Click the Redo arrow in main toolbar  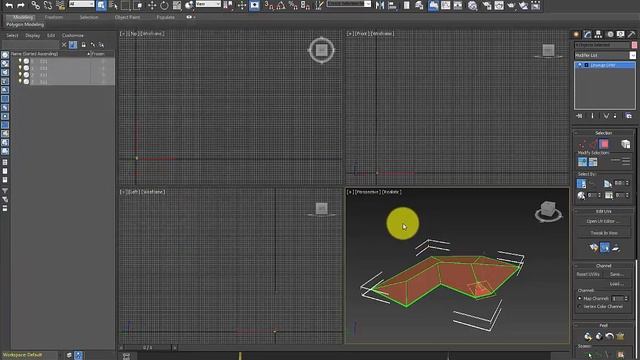coord(21,5)
